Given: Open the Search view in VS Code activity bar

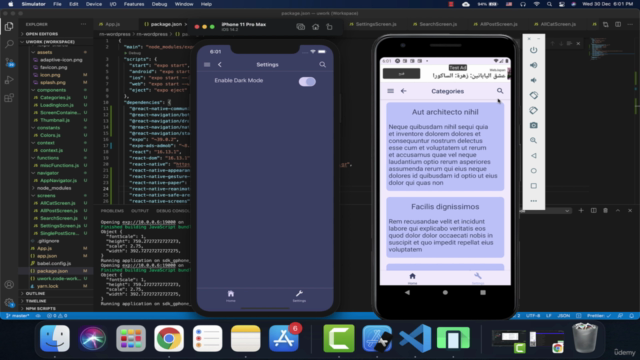Looking at the screenshot, I should [x=9, y=44].
